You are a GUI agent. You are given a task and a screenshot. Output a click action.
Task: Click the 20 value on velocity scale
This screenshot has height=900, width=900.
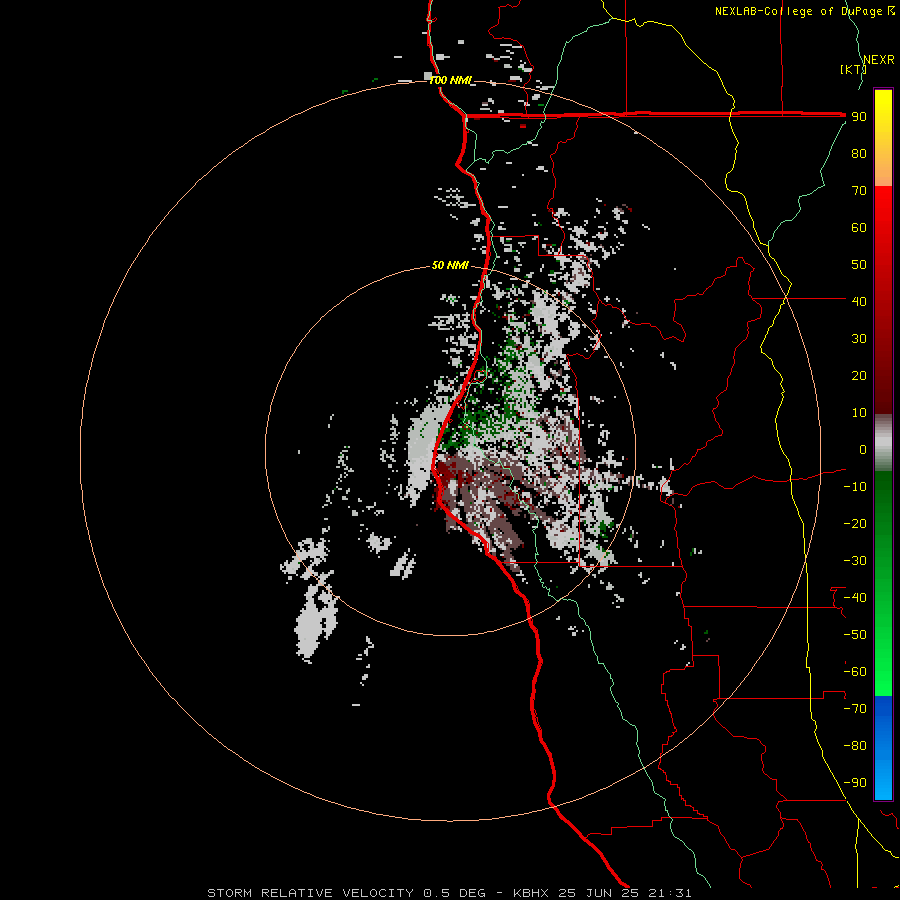click(859, 376)
